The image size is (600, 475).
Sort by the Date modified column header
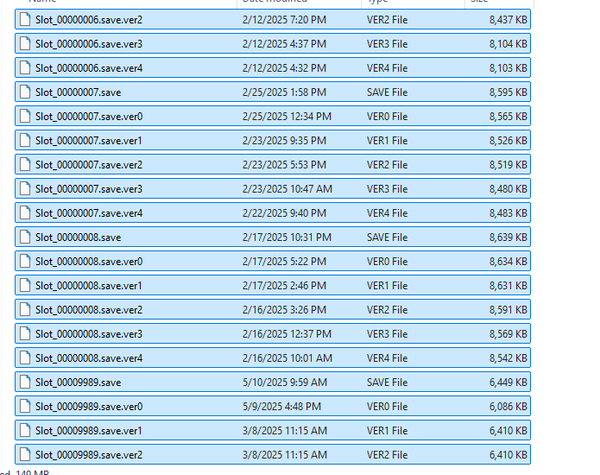(275, 3)
